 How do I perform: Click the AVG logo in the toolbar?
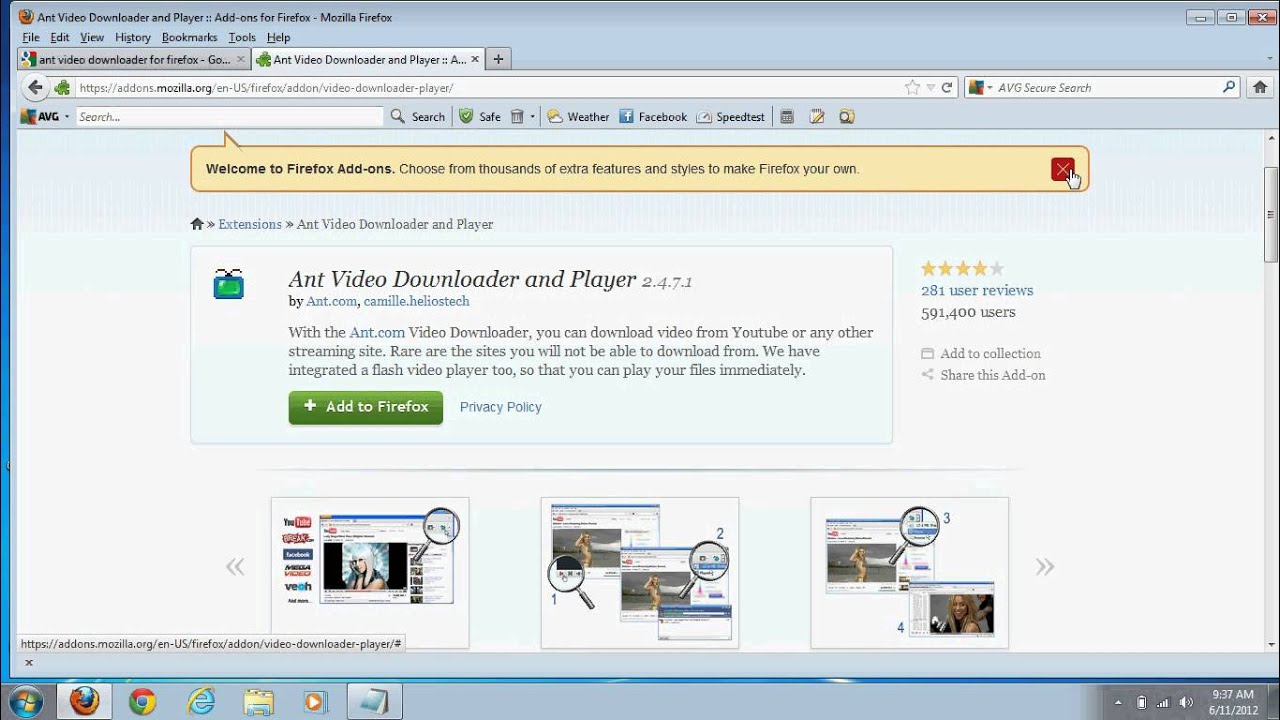[x=40, y=116]
